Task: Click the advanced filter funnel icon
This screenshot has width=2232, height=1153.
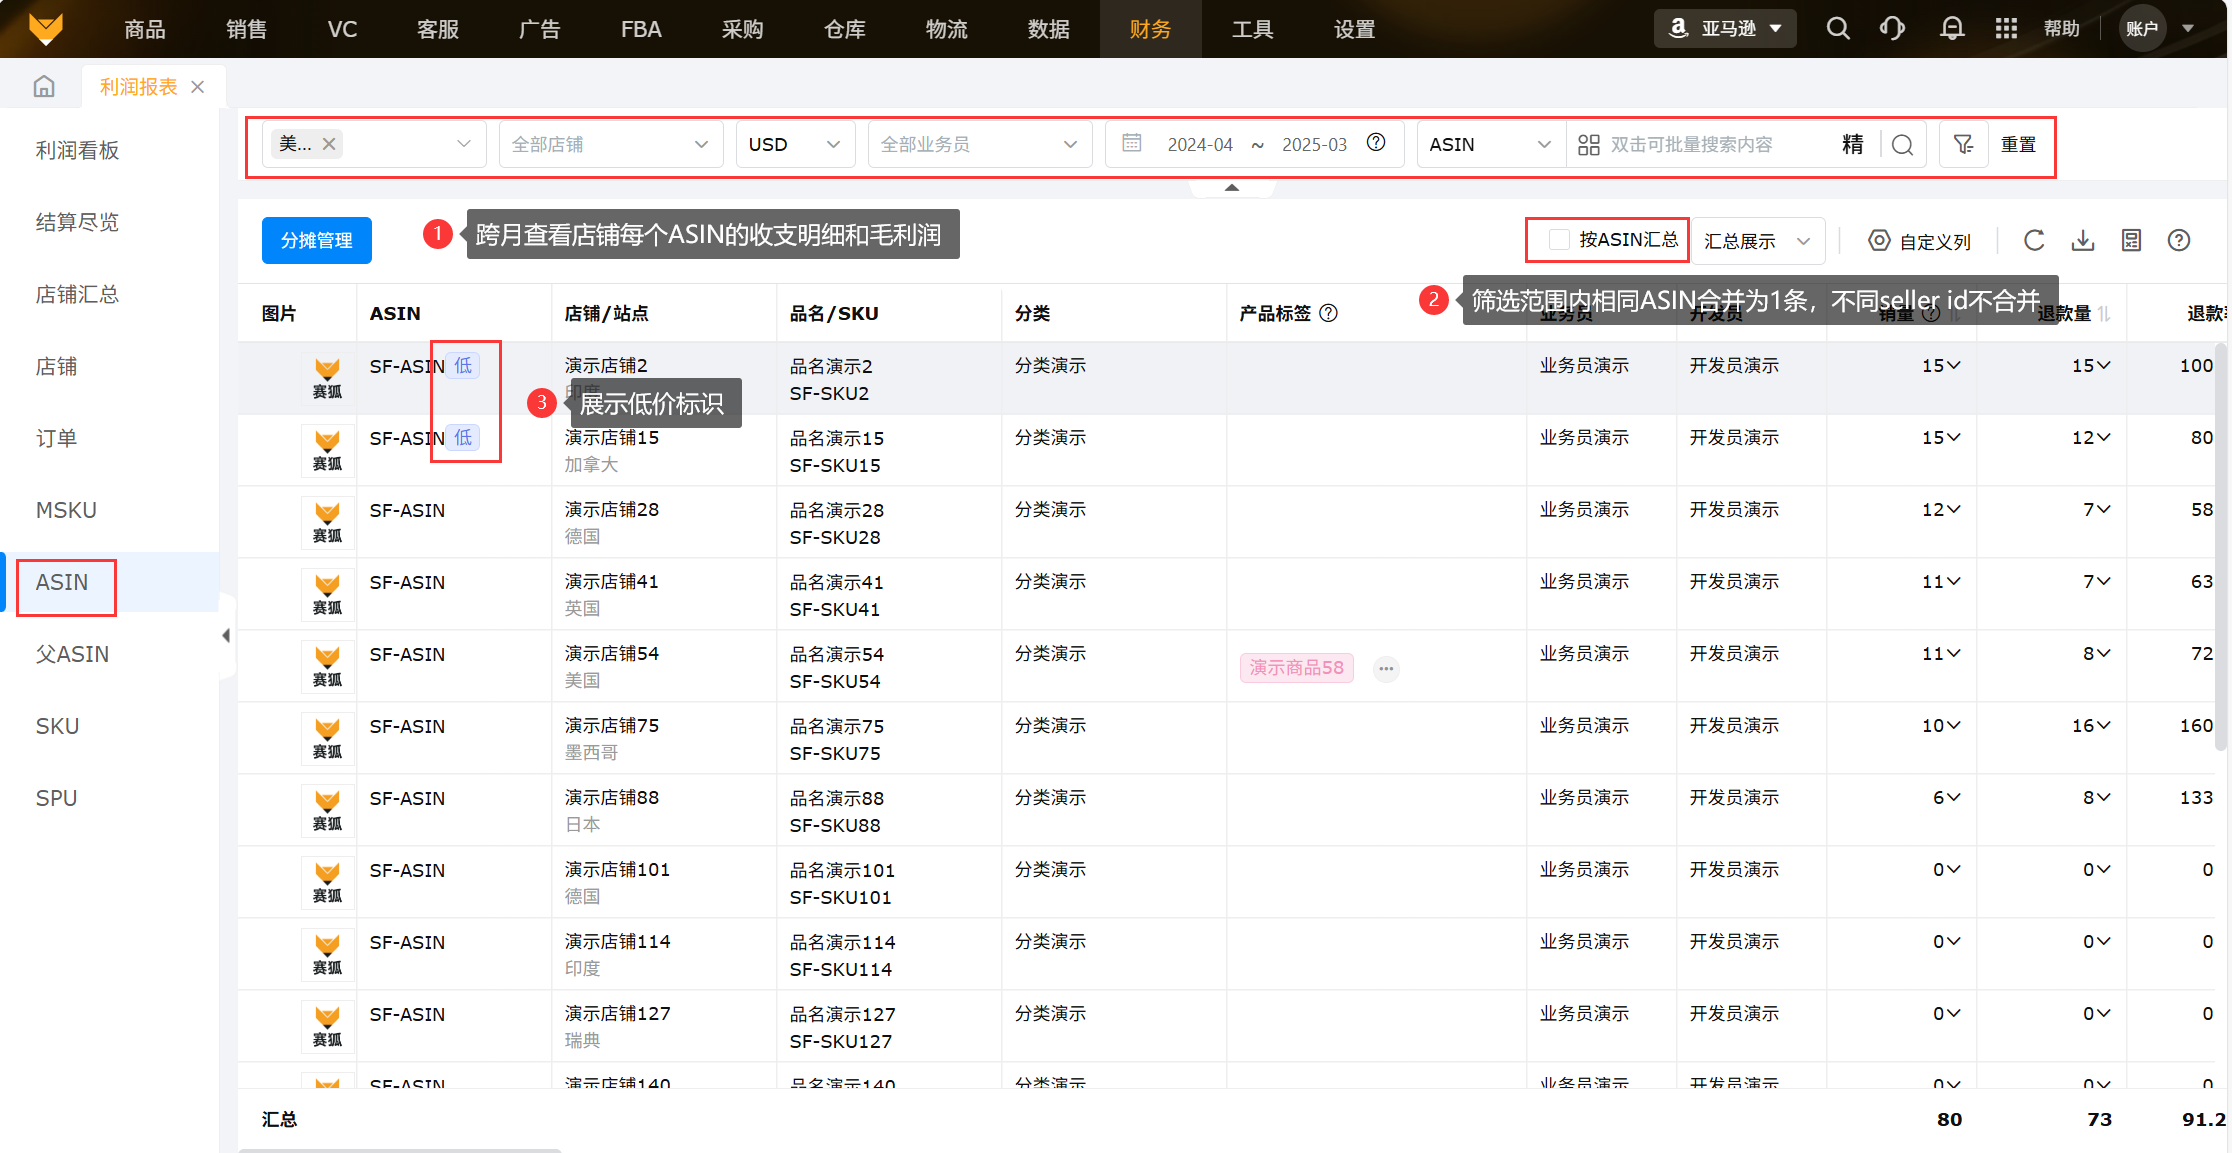Action: tap(1963, 145)
